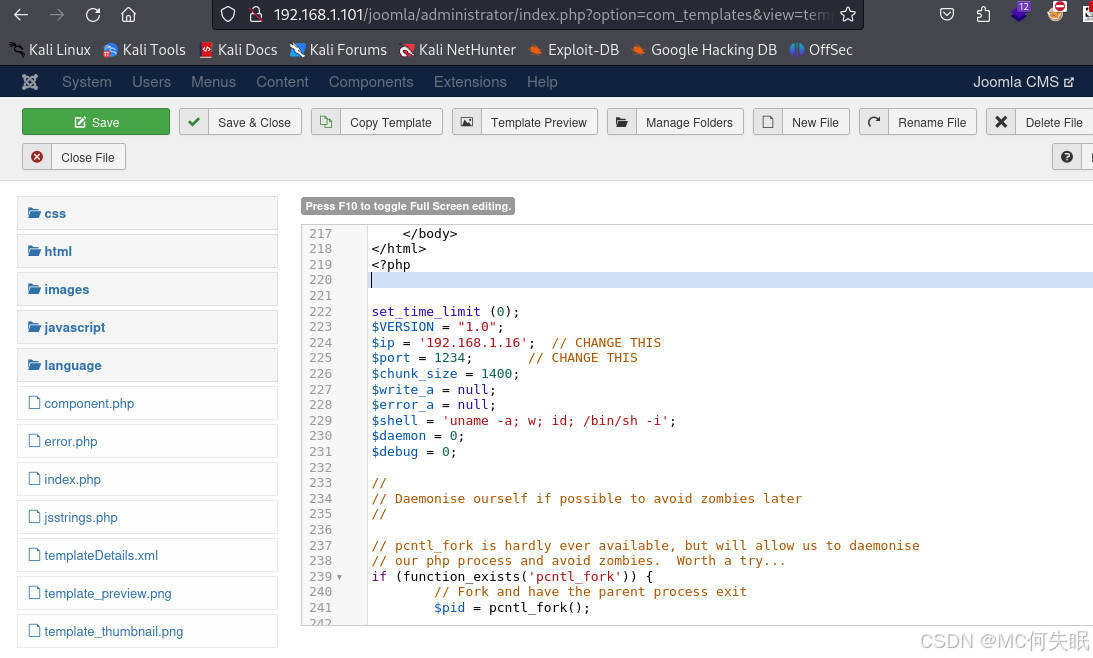1093x658 pixels.
Task: Click Copy Template button label
Action: click(x=390, y=123)
